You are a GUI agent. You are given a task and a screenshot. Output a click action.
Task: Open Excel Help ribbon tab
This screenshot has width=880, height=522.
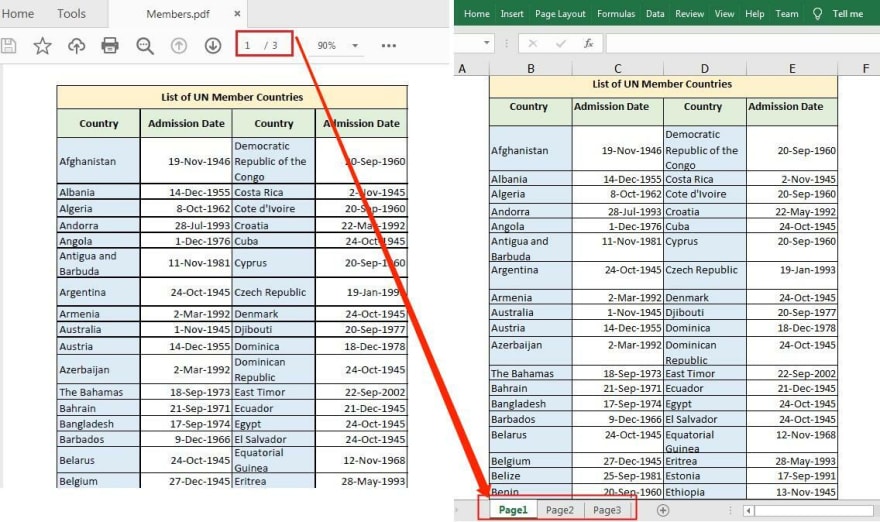coord(754,13)
